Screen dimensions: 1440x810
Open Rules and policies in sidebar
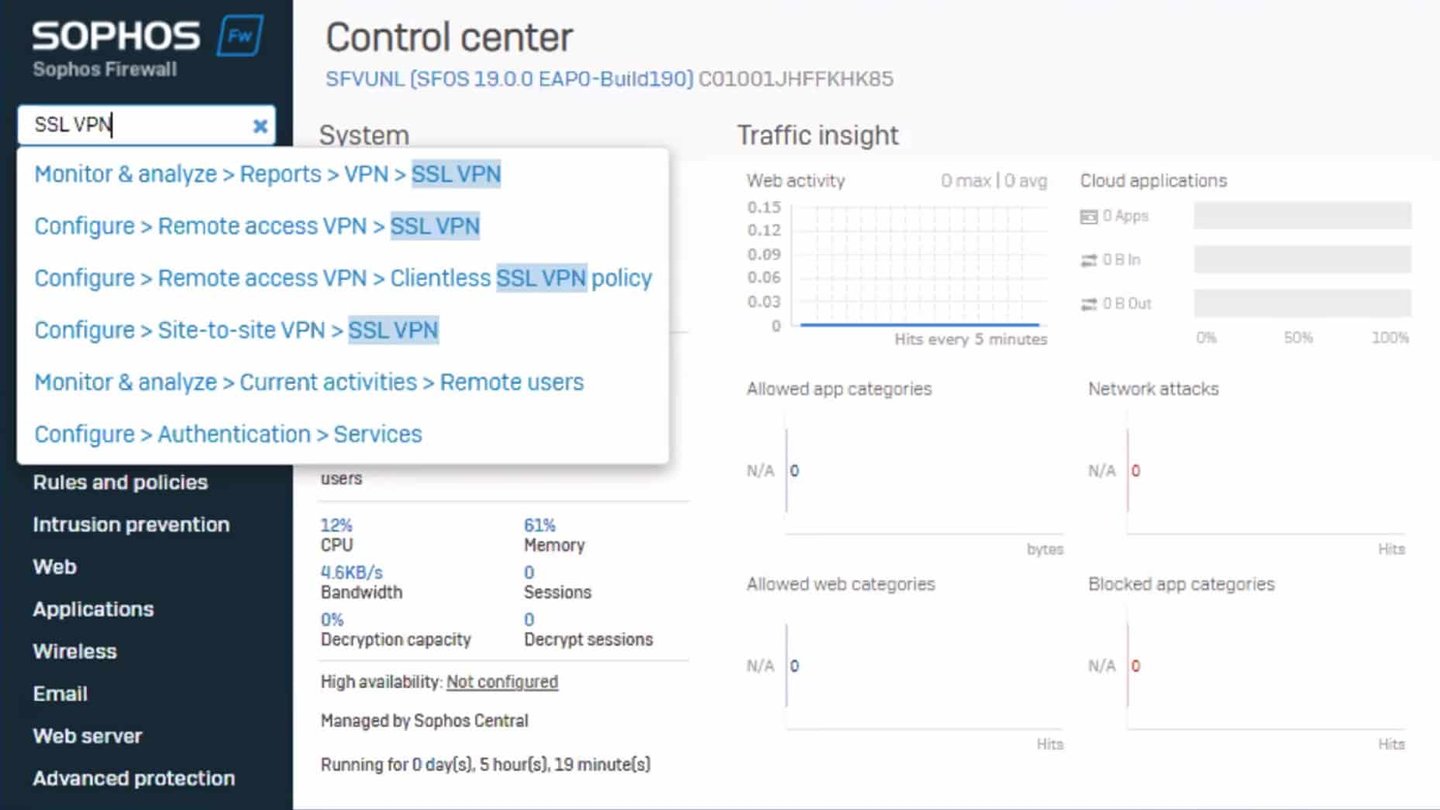(x=120, y=482)
